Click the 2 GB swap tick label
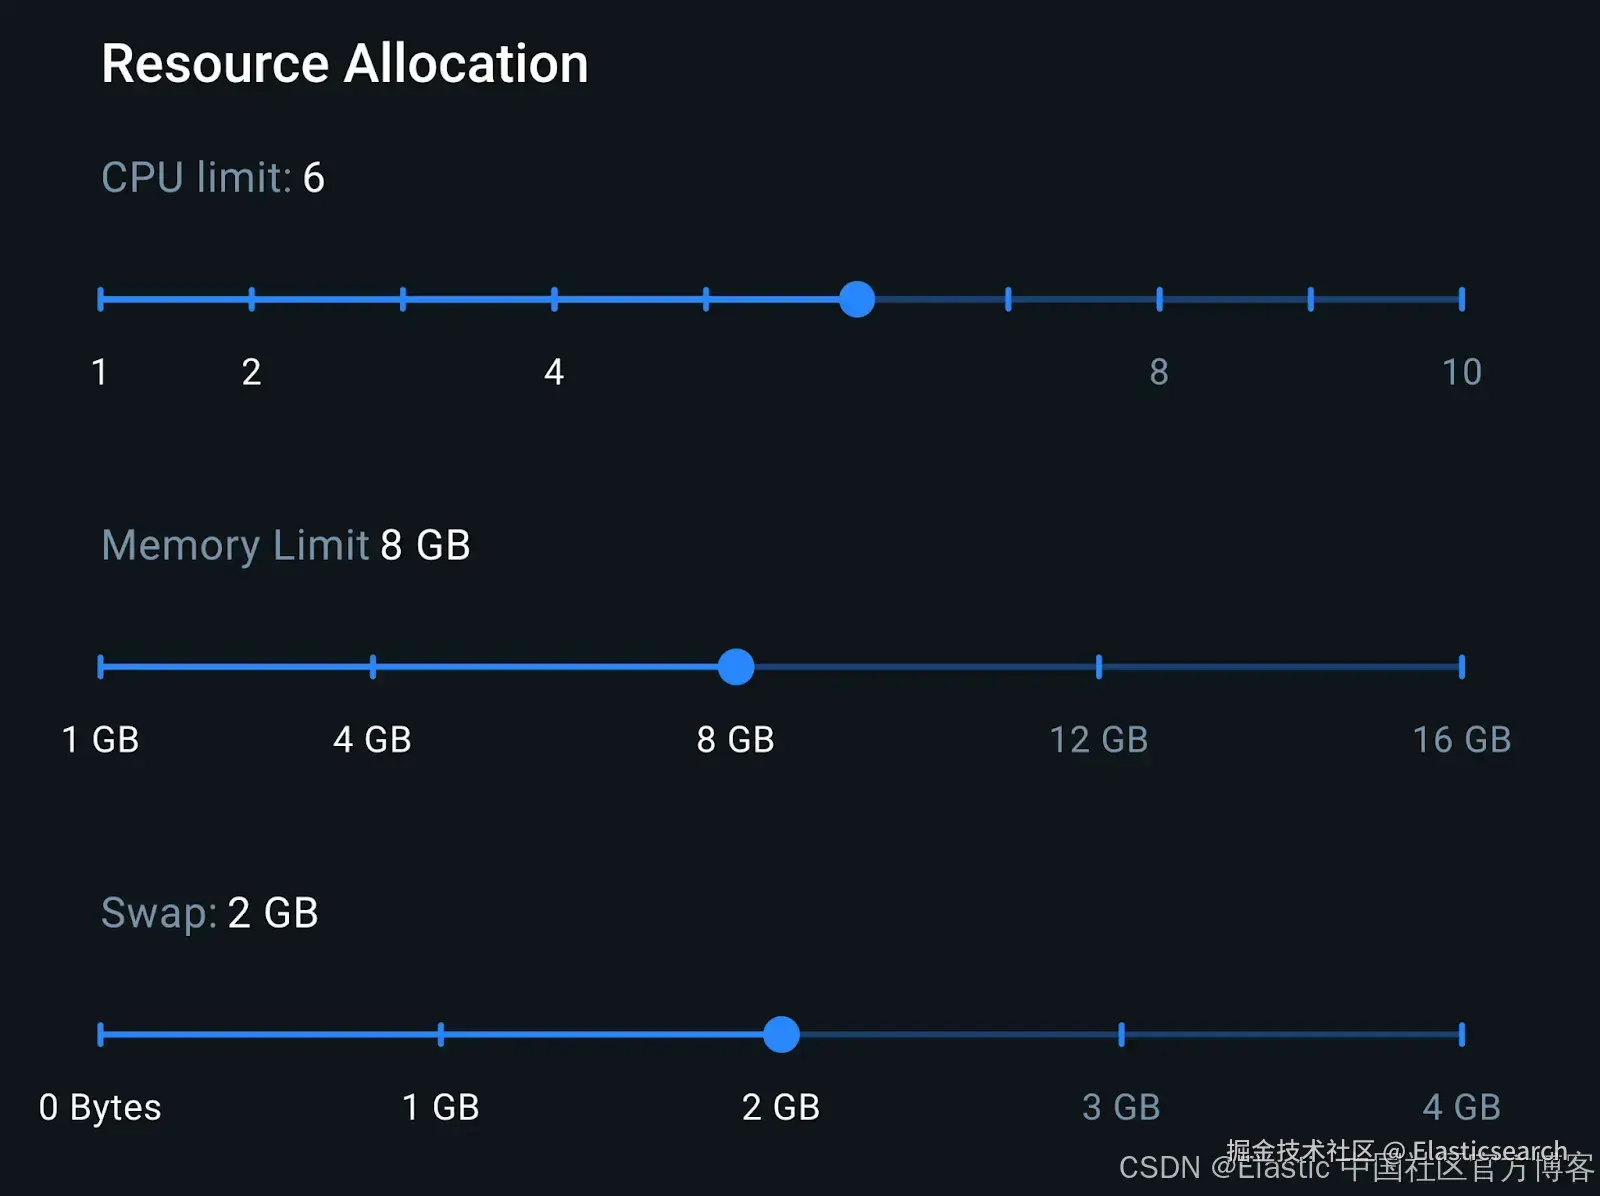1600x1196 pixels. 781,1107
